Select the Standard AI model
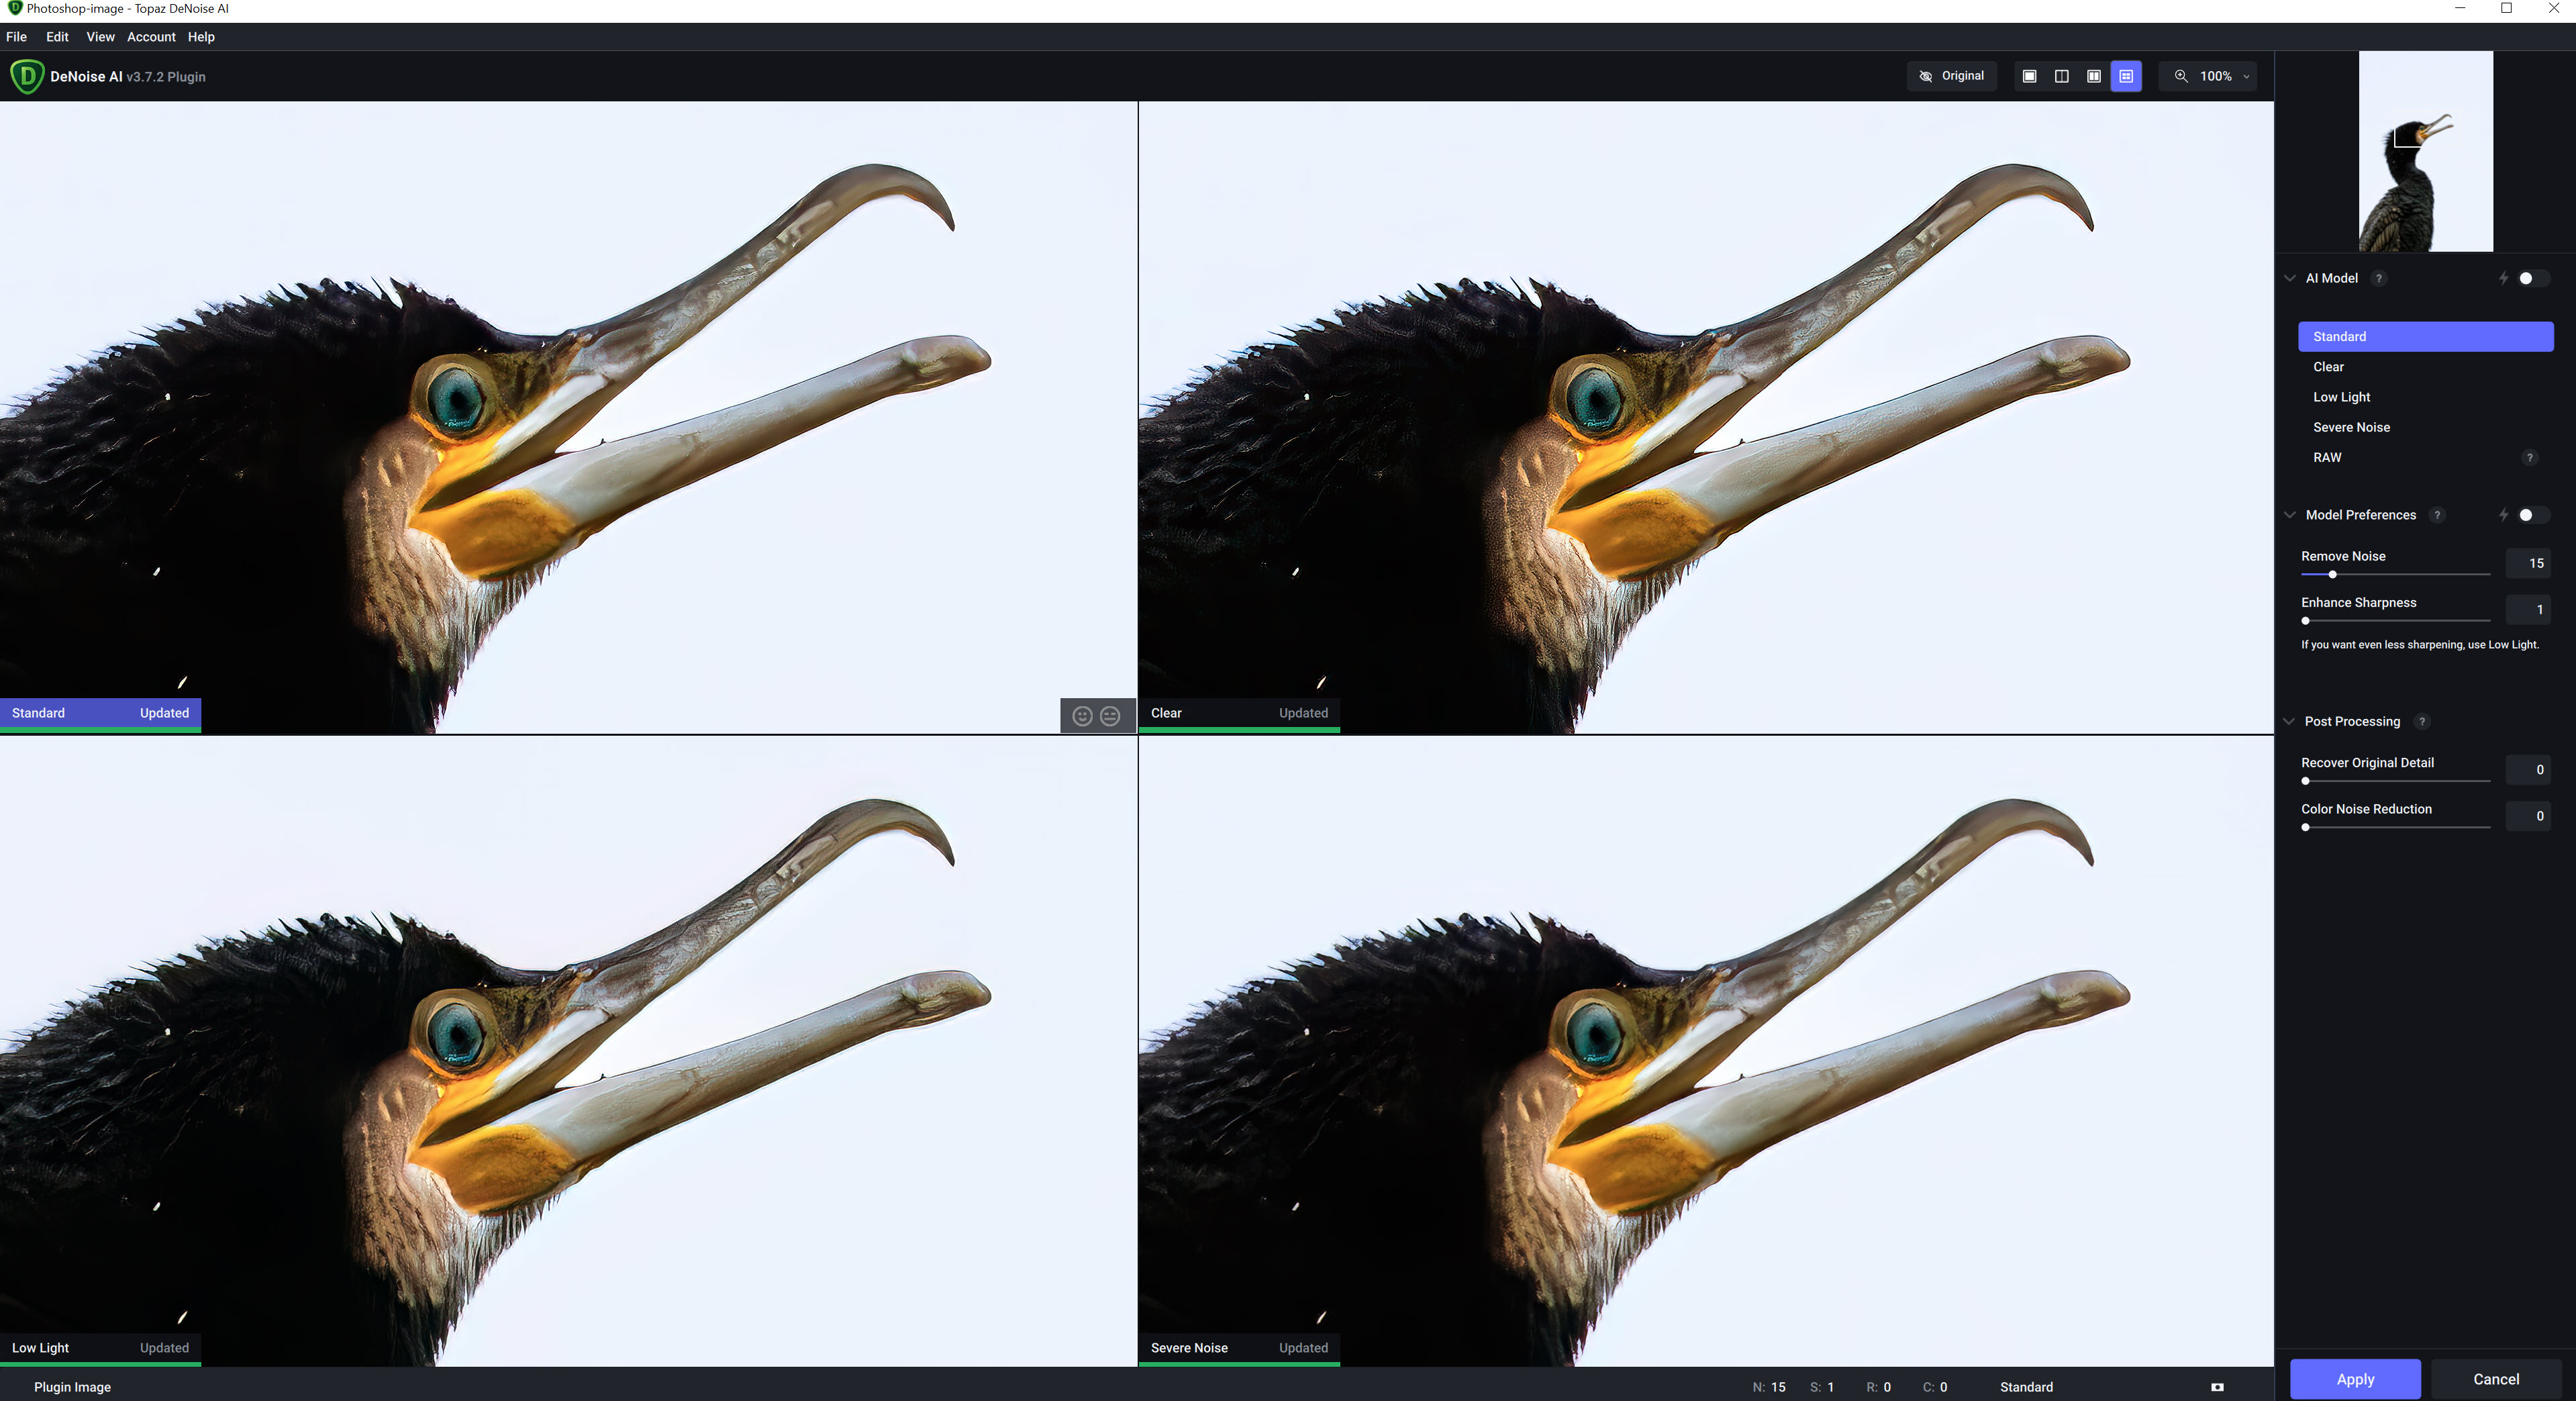Image resolution: width=2576 pixels, height=1401 pixels. 2425,337
